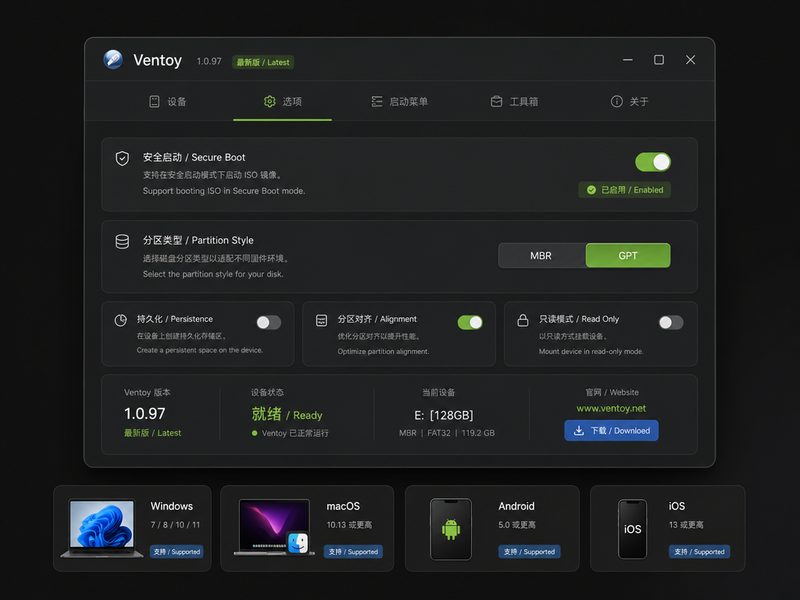800x600 pixels.
Task: Click the Ventoy title text
Action: pyautogui.click(x=158, y=60)
